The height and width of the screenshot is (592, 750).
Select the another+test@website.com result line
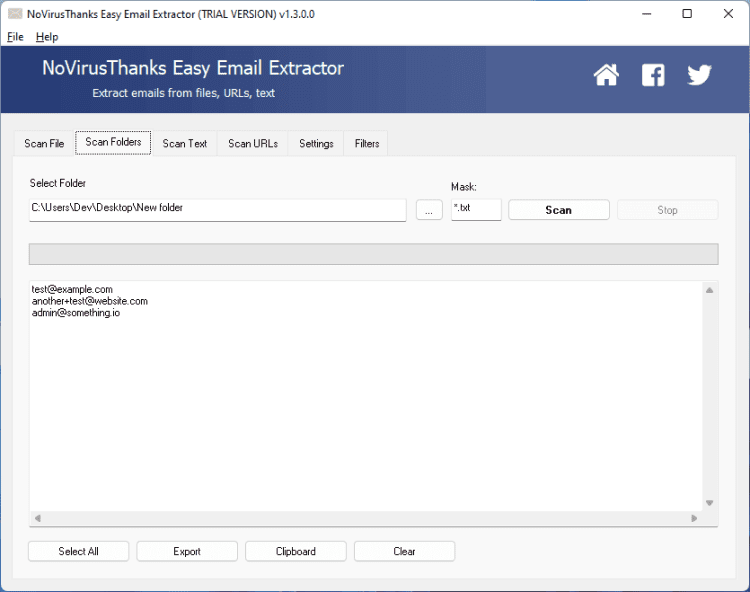click(90, 301)
